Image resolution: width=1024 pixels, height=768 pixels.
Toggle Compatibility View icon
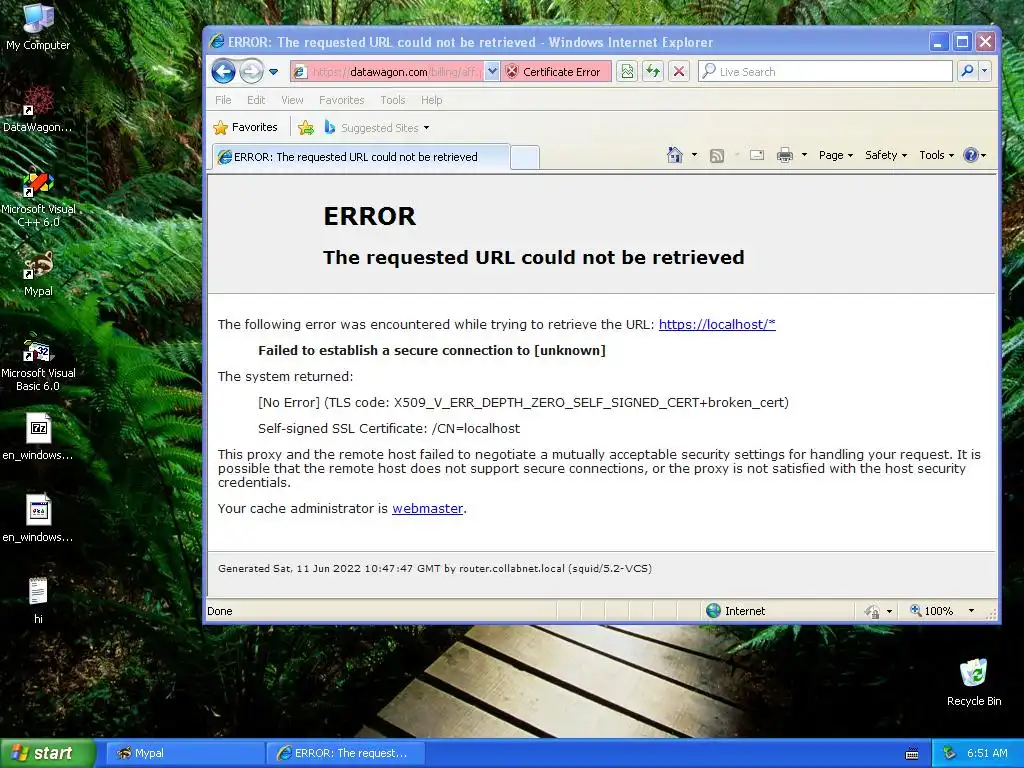(x=627, y=72)
